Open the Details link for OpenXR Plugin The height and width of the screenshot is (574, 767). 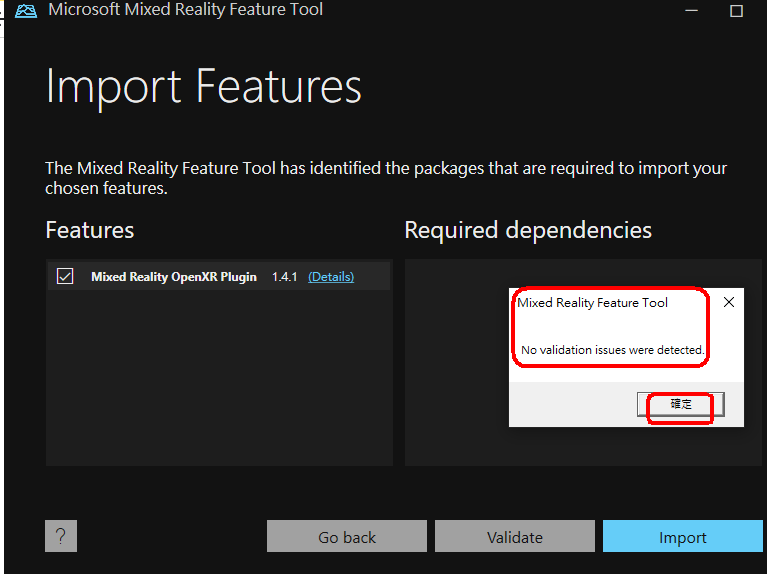[x=331, y=277]
